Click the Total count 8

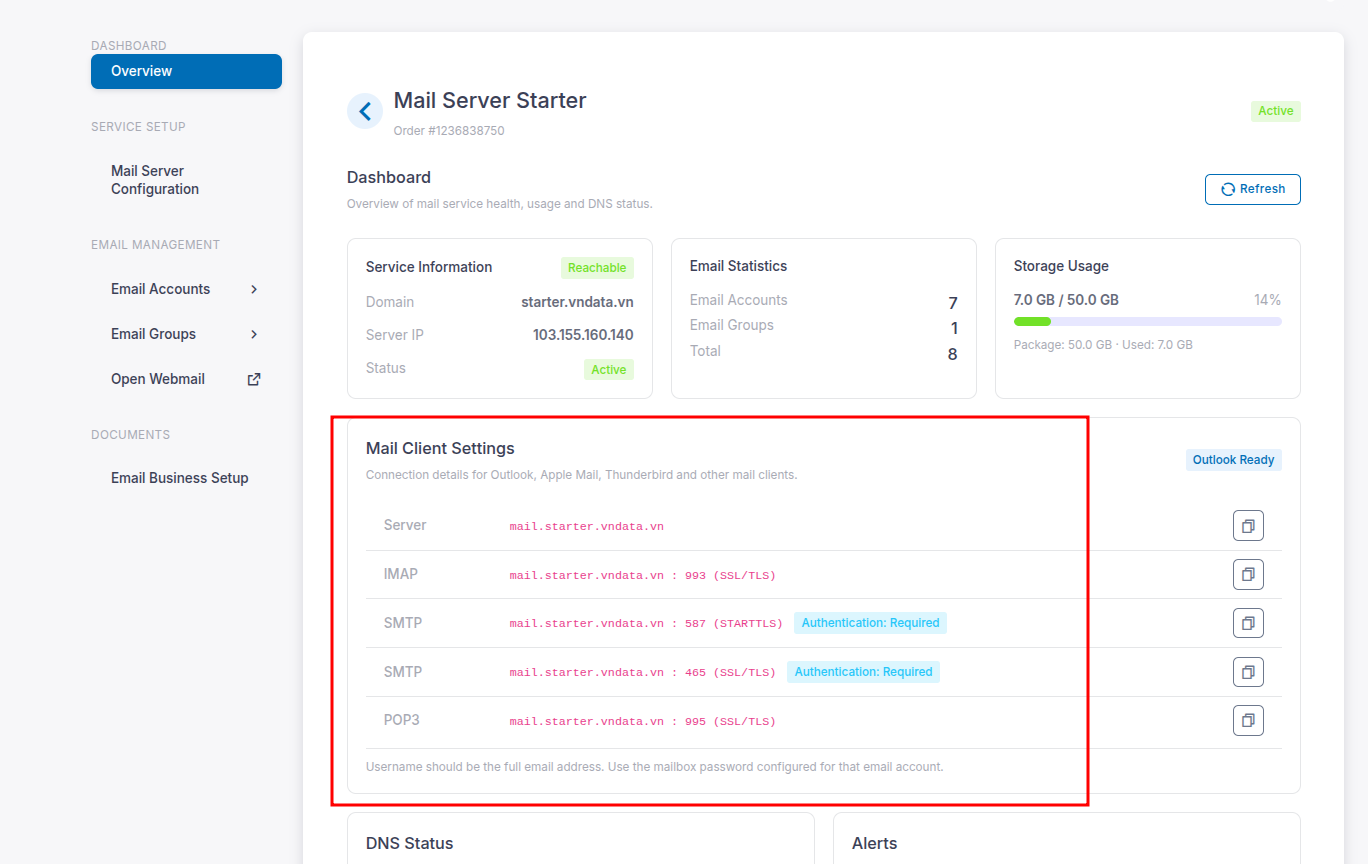coord(953,354)
